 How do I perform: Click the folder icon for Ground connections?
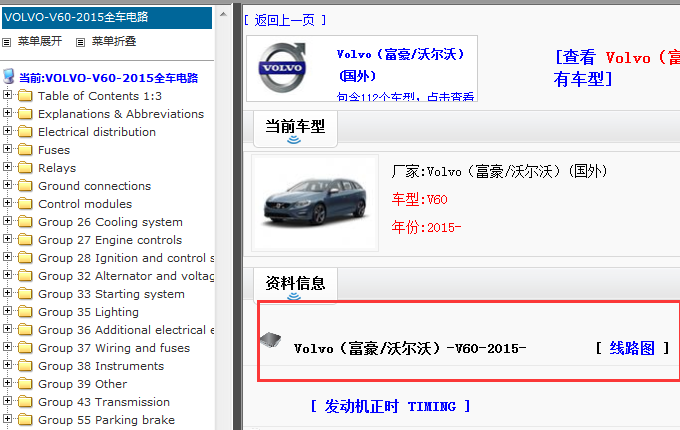[25, 186]
